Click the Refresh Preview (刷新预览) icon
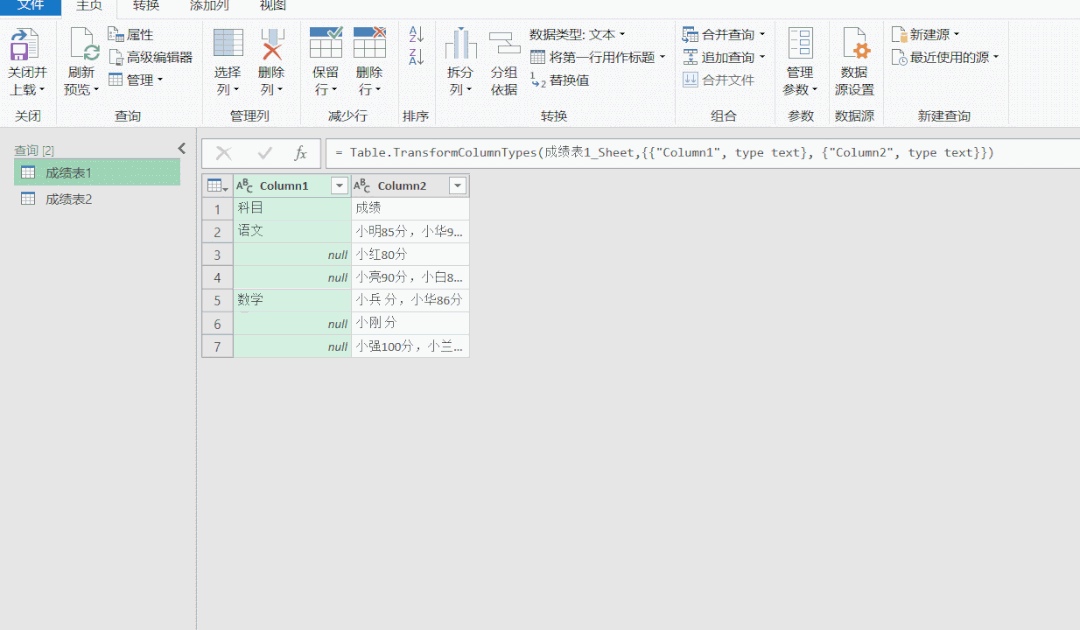The width and height of the screenshot is (1080, 630). coord(84,45)
